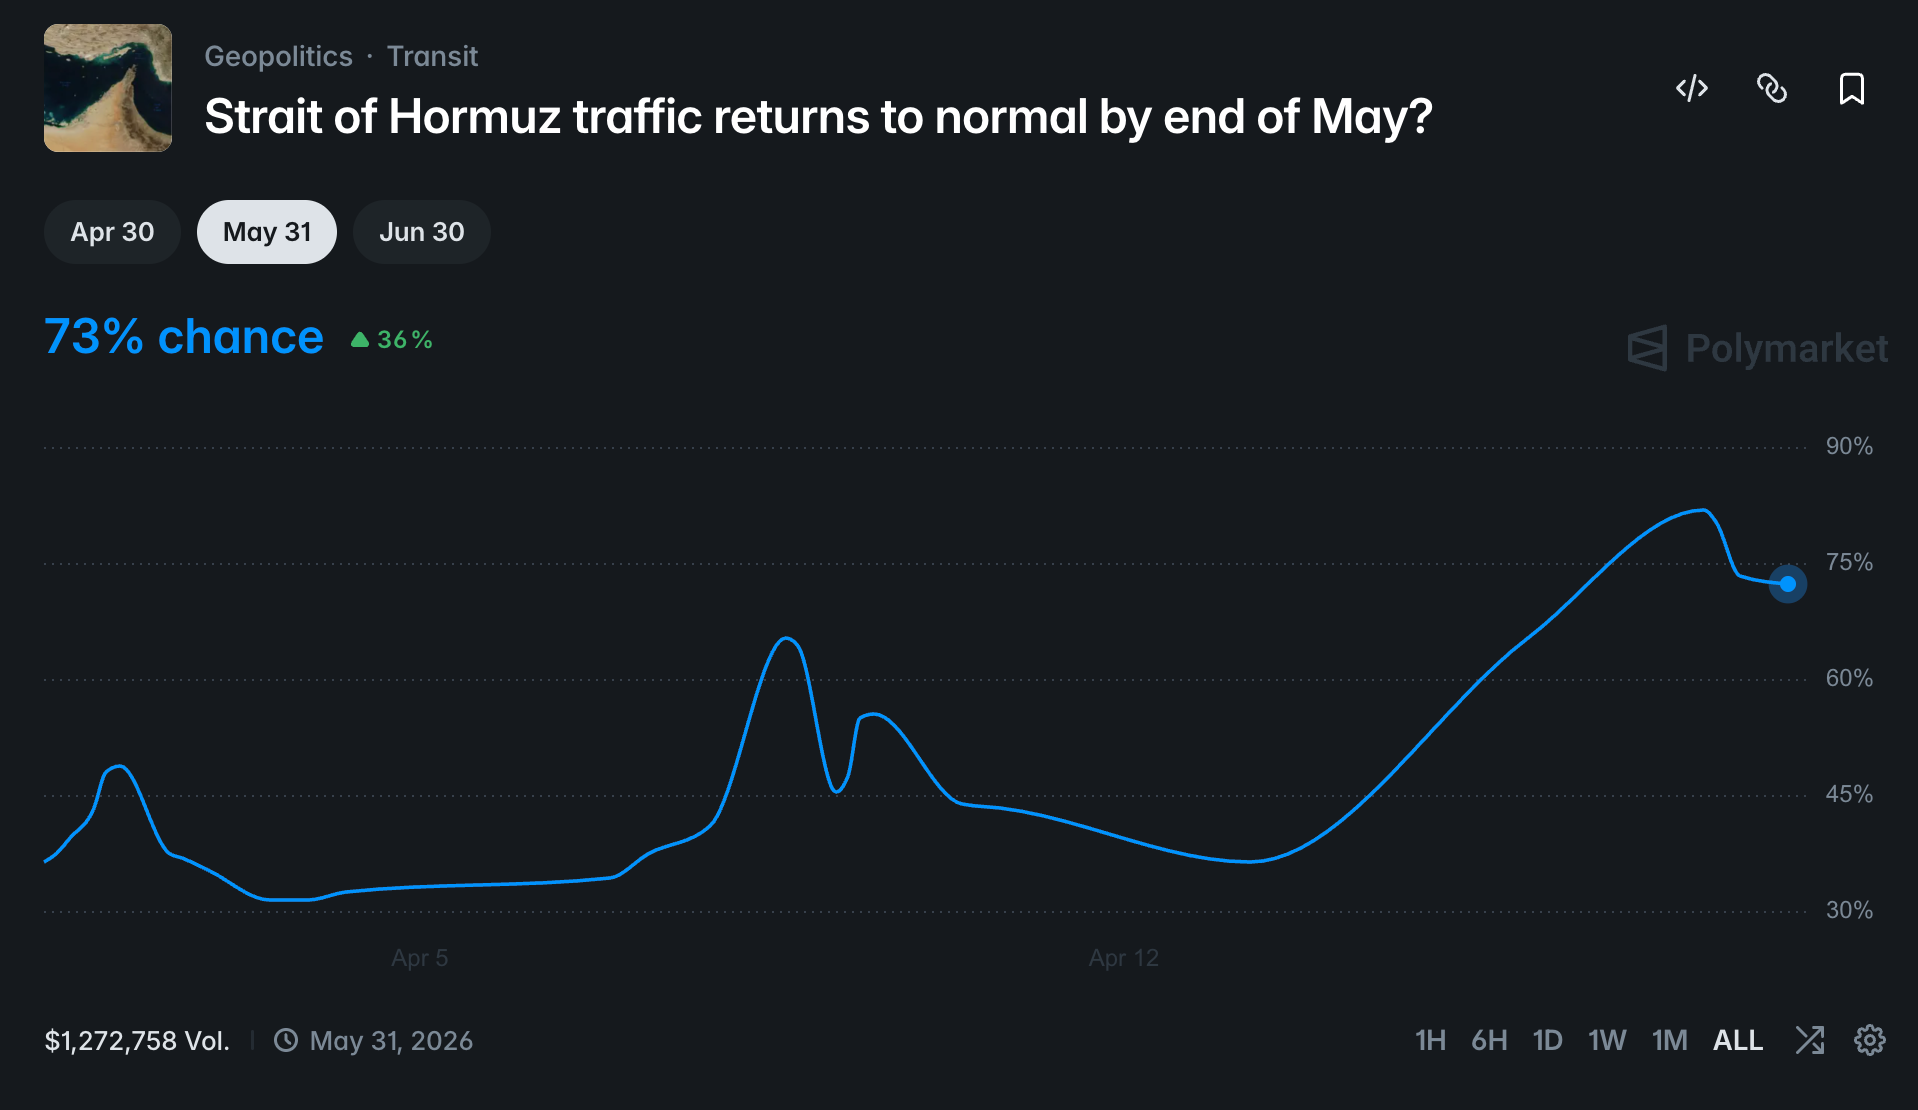The image size is (1918, 1110).
Task: Open the Transit category link
Action: (x=432, y=56)
